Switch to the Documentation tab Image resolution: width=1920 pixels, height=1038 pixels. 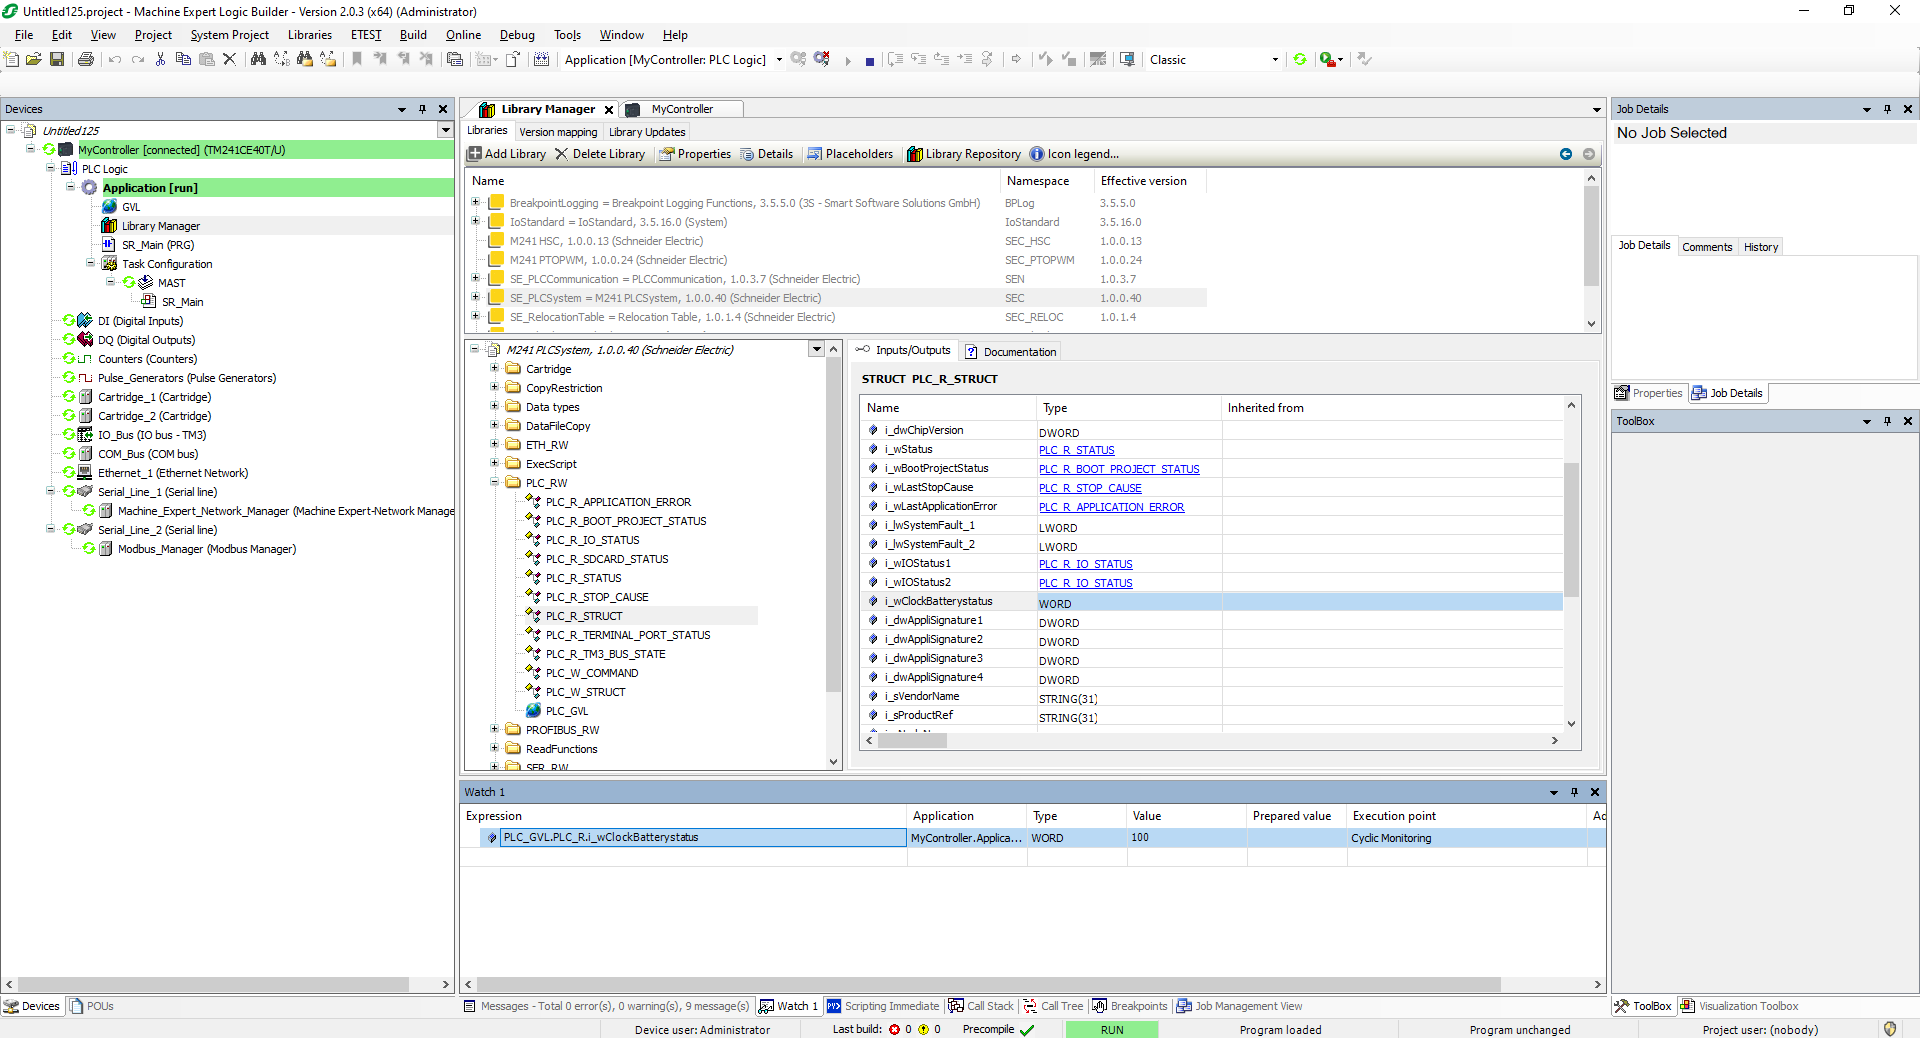pyautogui.click(x=1010, y=352)
